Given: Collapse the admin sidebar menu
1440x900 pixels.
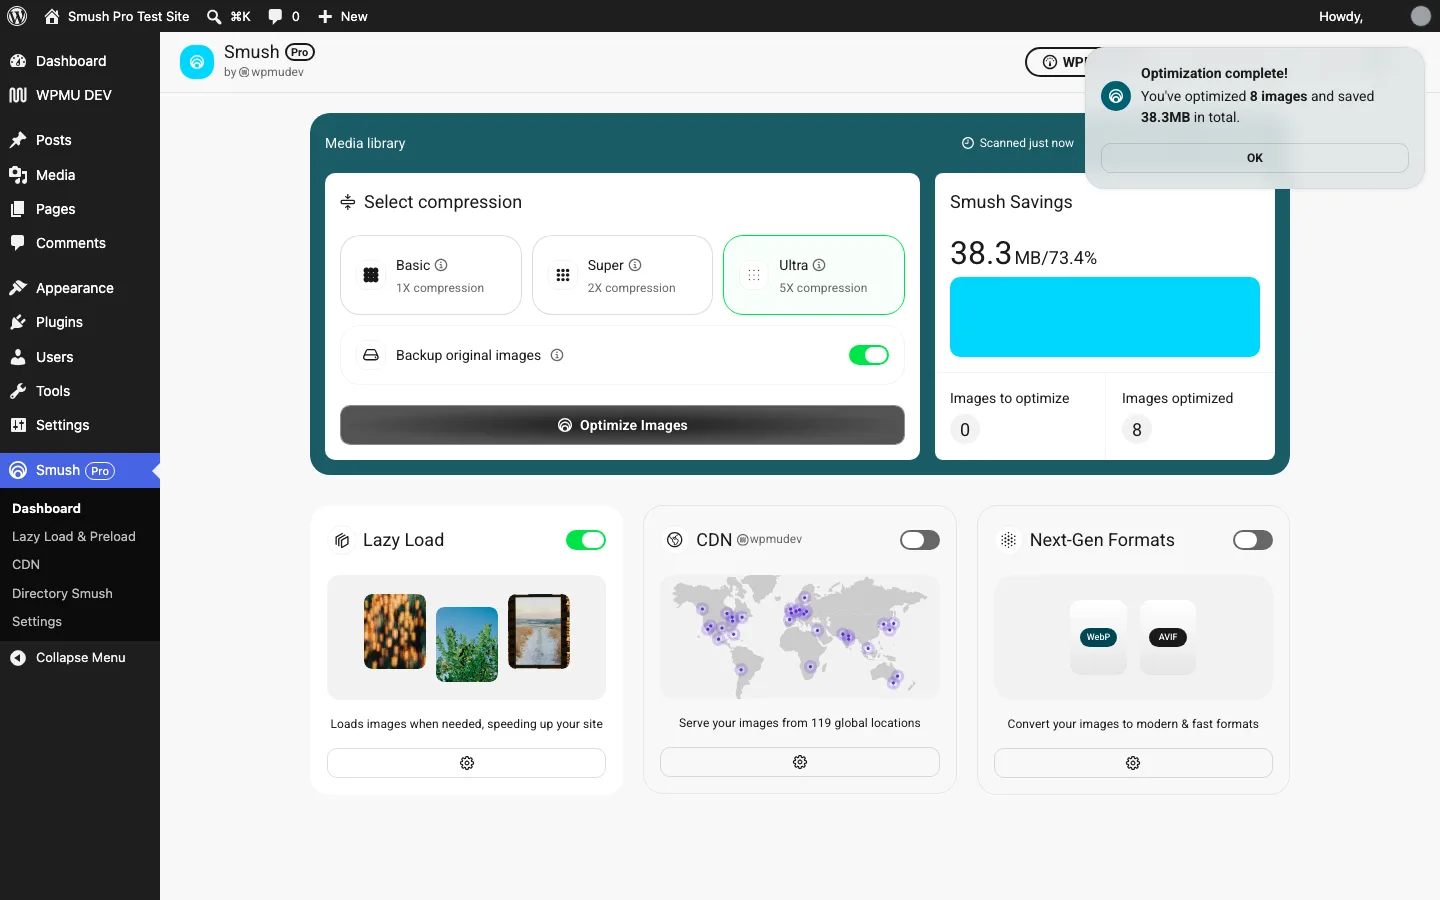Looking at the screenshot, I should pos(80,658).
